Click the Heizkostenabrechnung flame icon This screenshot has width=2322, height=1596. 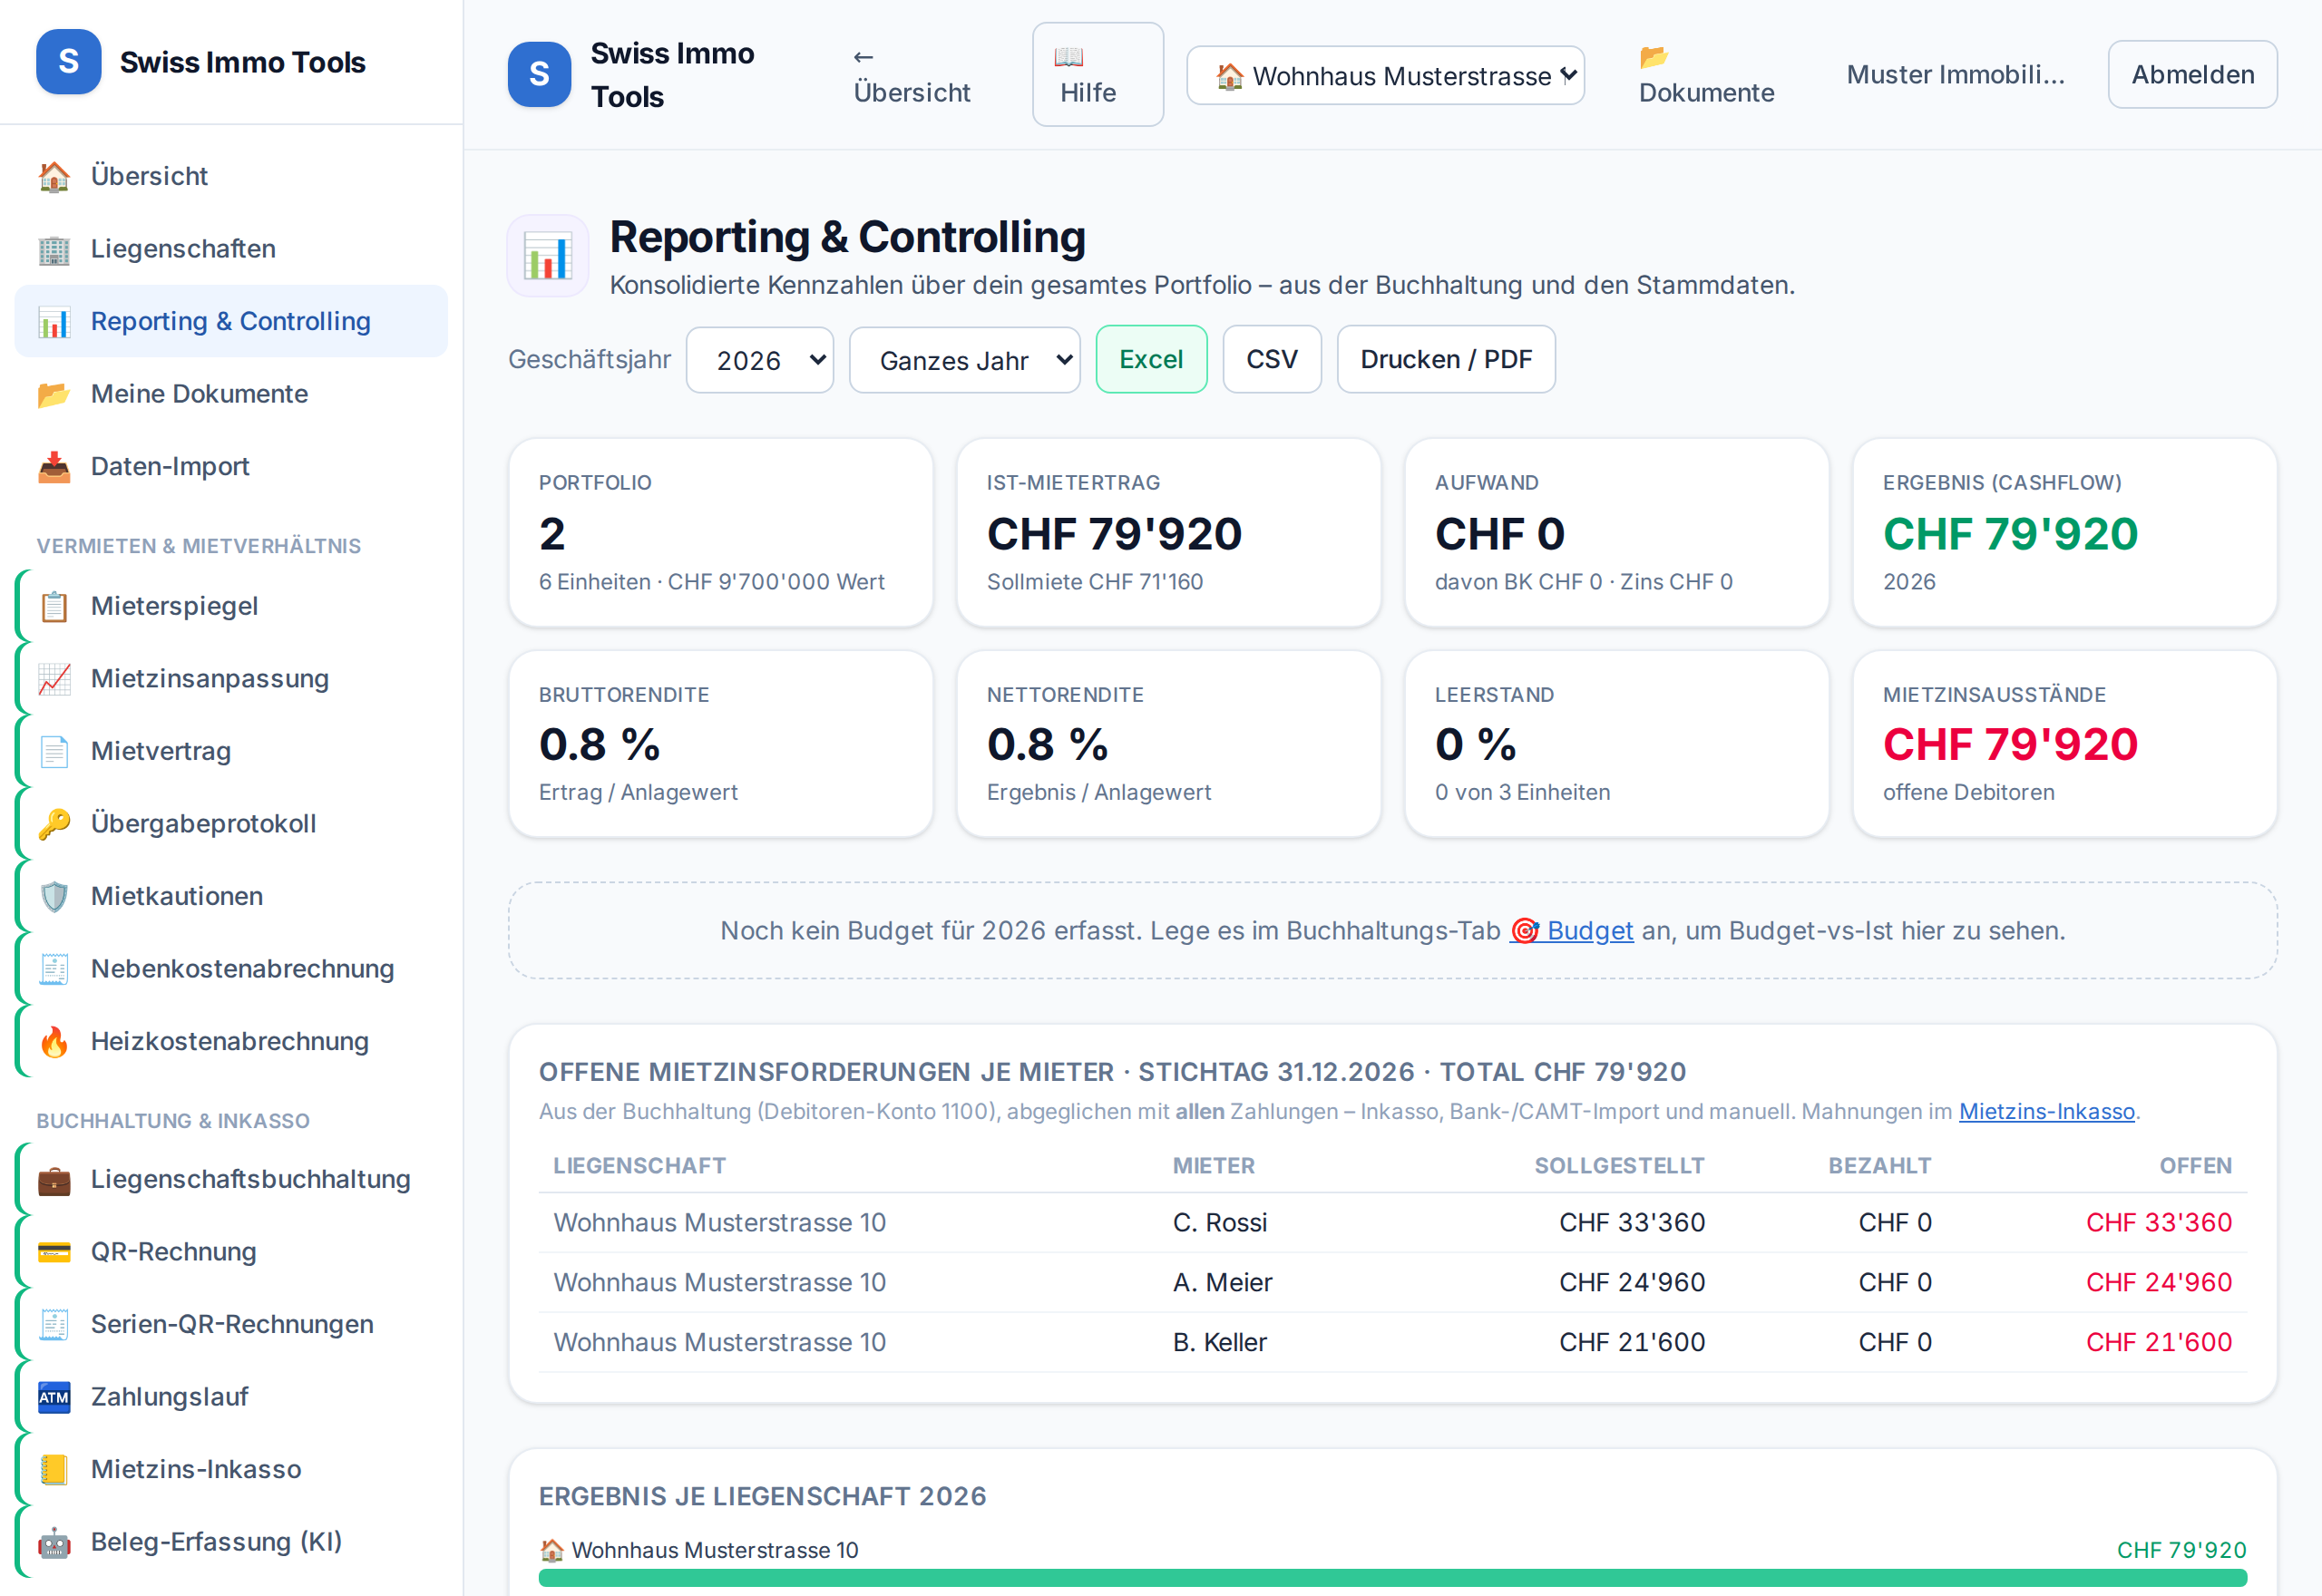point(54,1041)
